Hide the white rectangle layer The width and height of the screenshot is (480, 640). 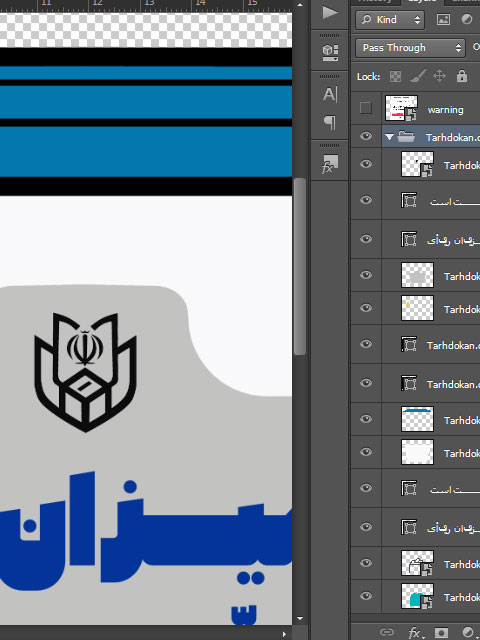coord(366,452)
